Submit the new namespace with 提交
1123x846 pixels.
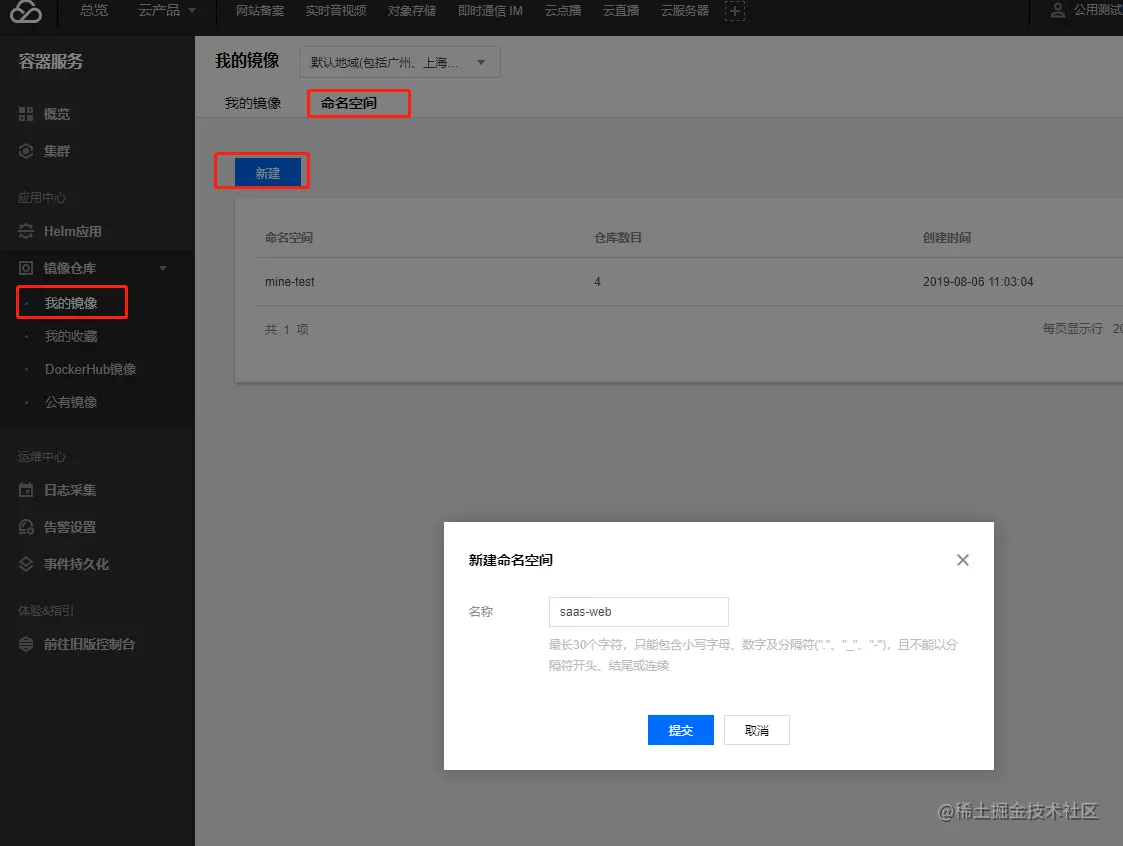click(x=680, y=730)
